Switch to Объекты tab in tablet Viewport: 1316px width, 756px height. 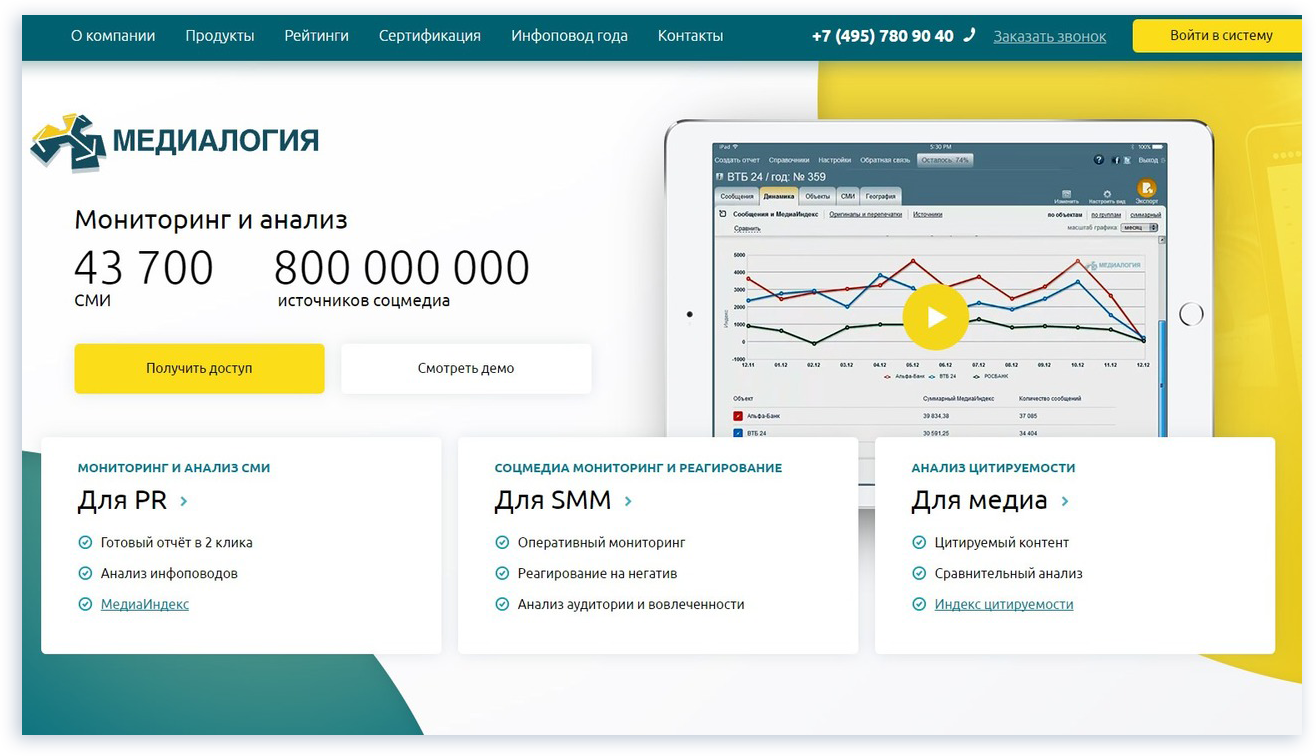(817, 197)
